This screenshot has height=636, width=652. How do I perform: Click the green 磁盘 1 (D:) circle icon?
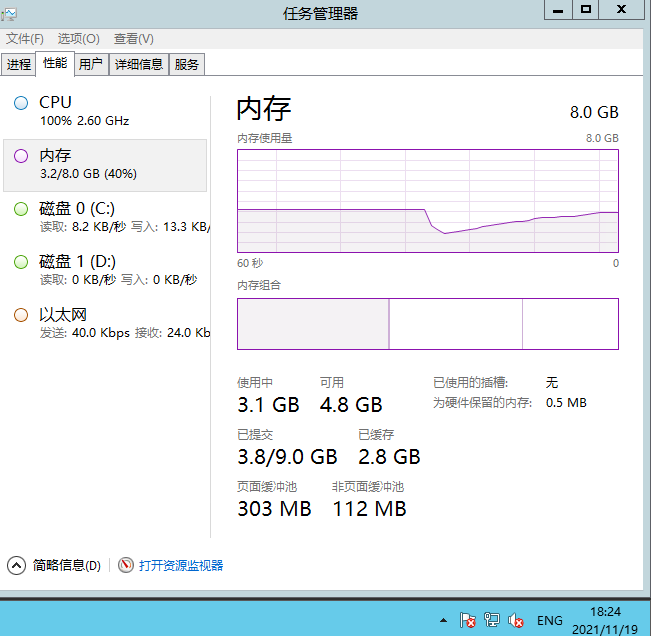(21, 262)
